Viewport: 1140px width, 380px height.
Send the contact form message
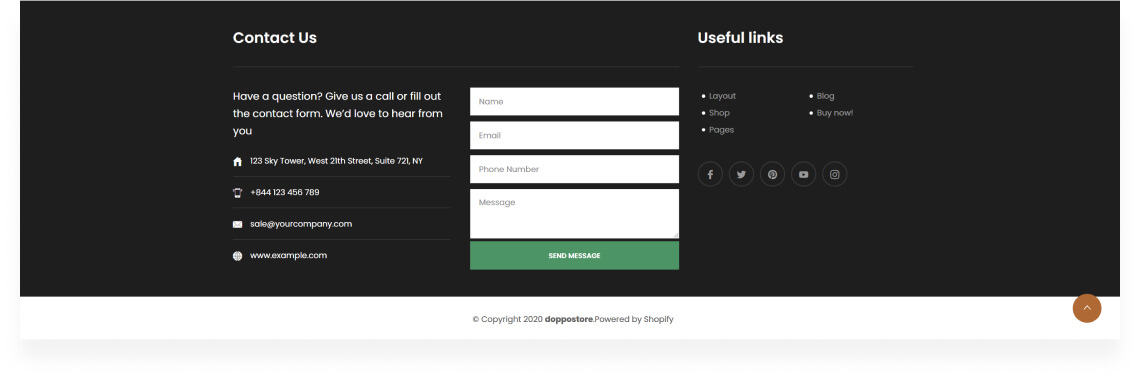pyautogui.click(x=574, y=256)
